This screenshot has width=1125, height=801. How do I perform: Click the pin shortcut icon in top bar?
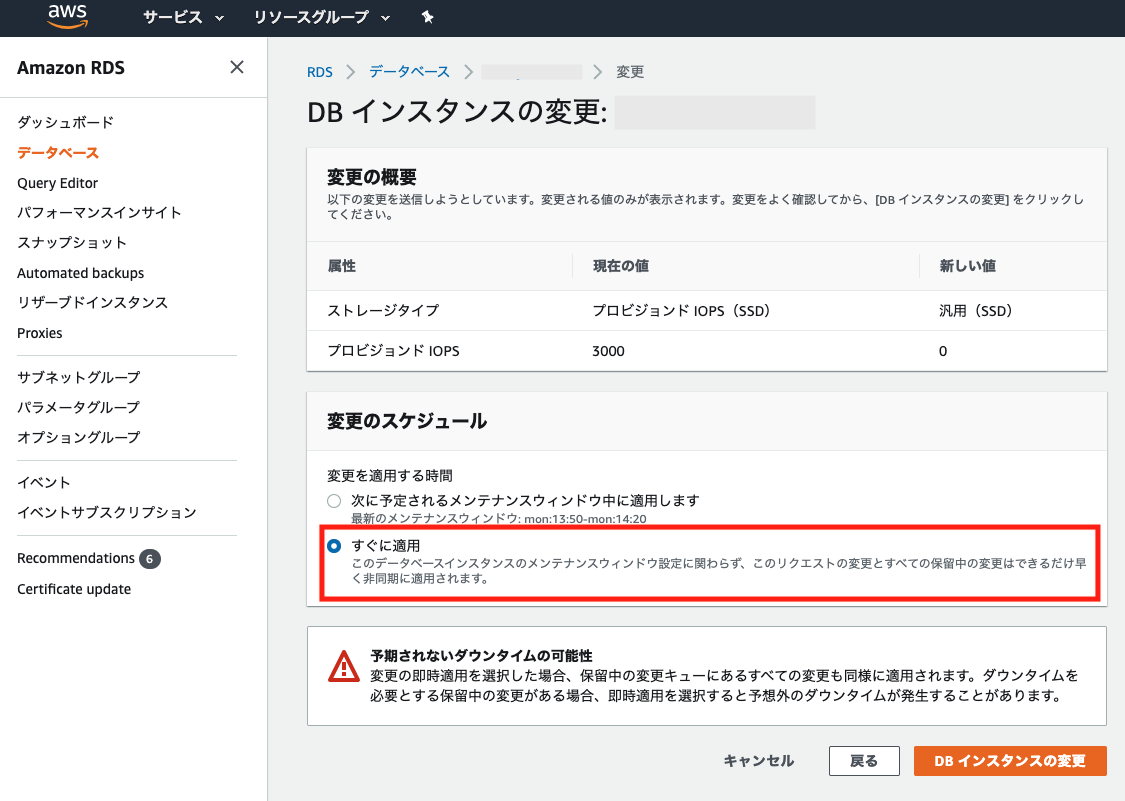pyautogui.click(x=428, y=17)
